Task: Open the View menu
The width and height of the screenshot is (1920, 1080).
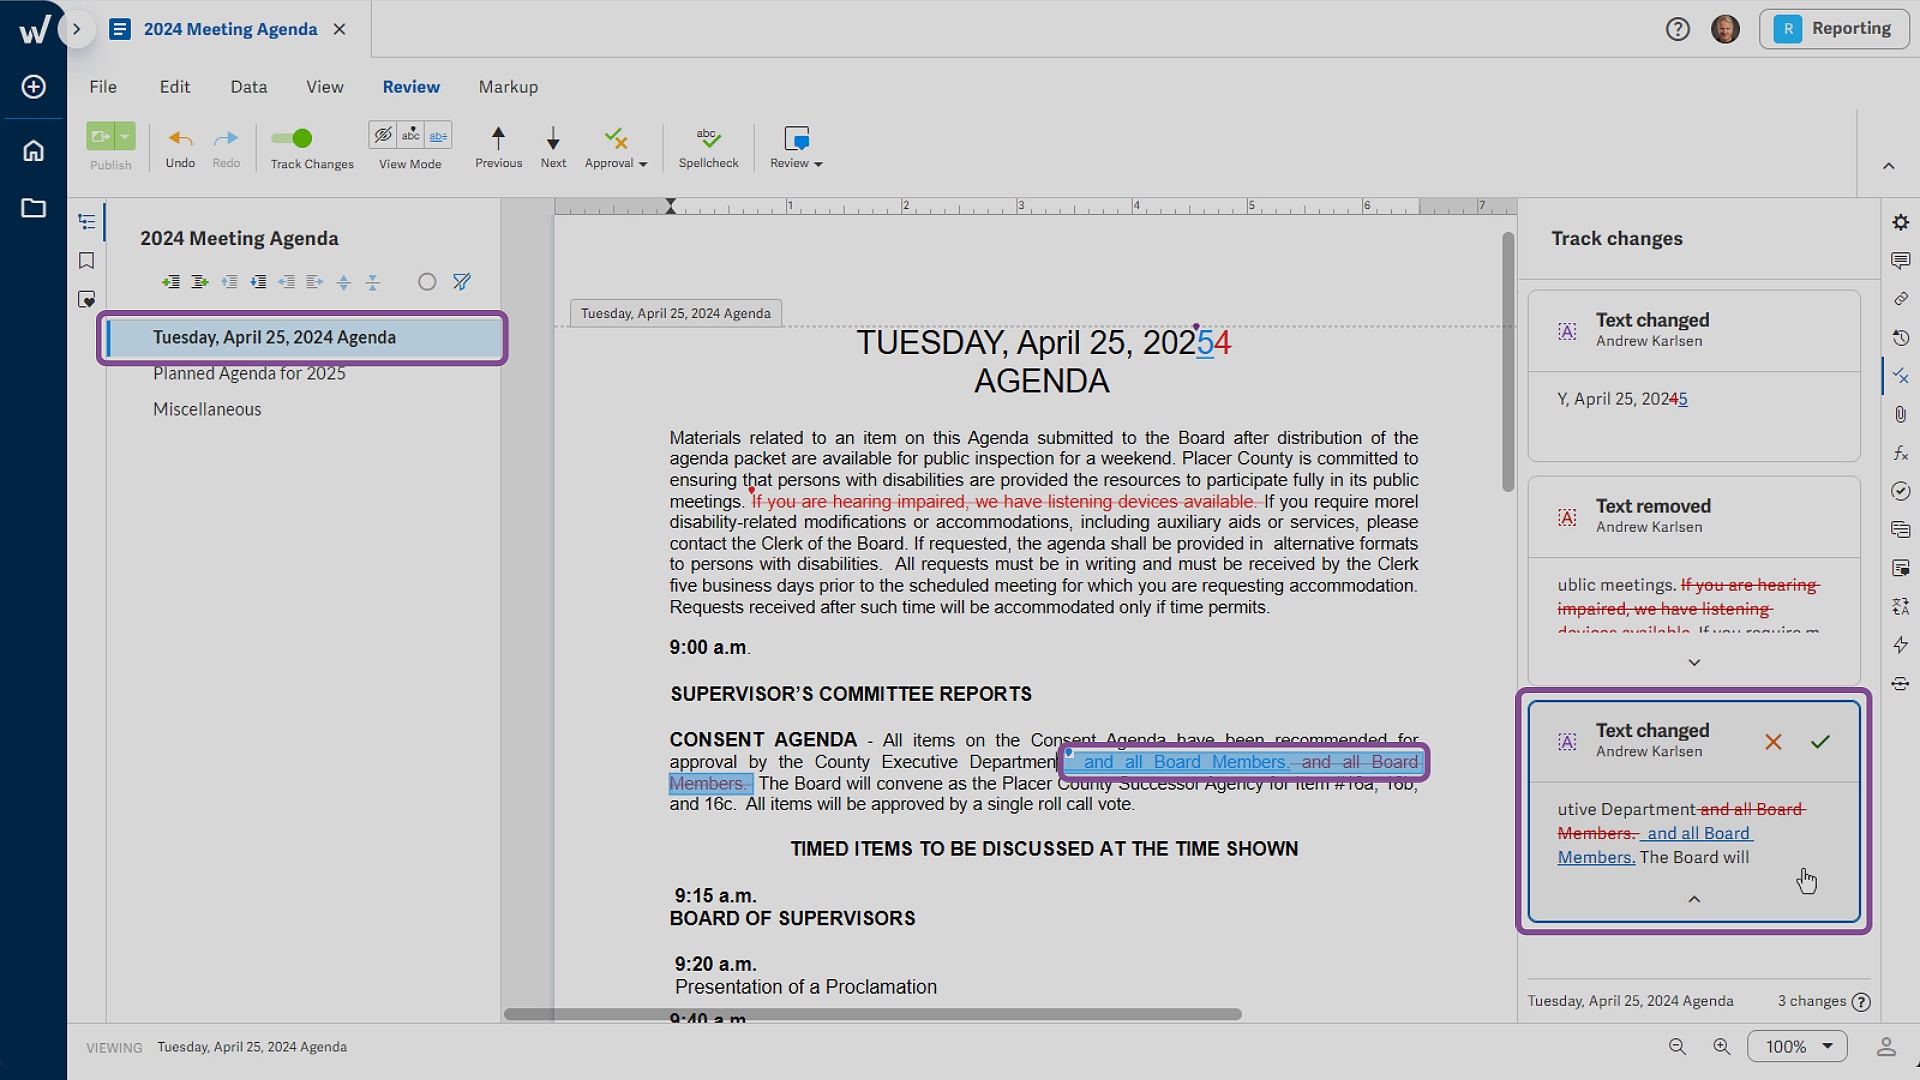Action: 325,87
